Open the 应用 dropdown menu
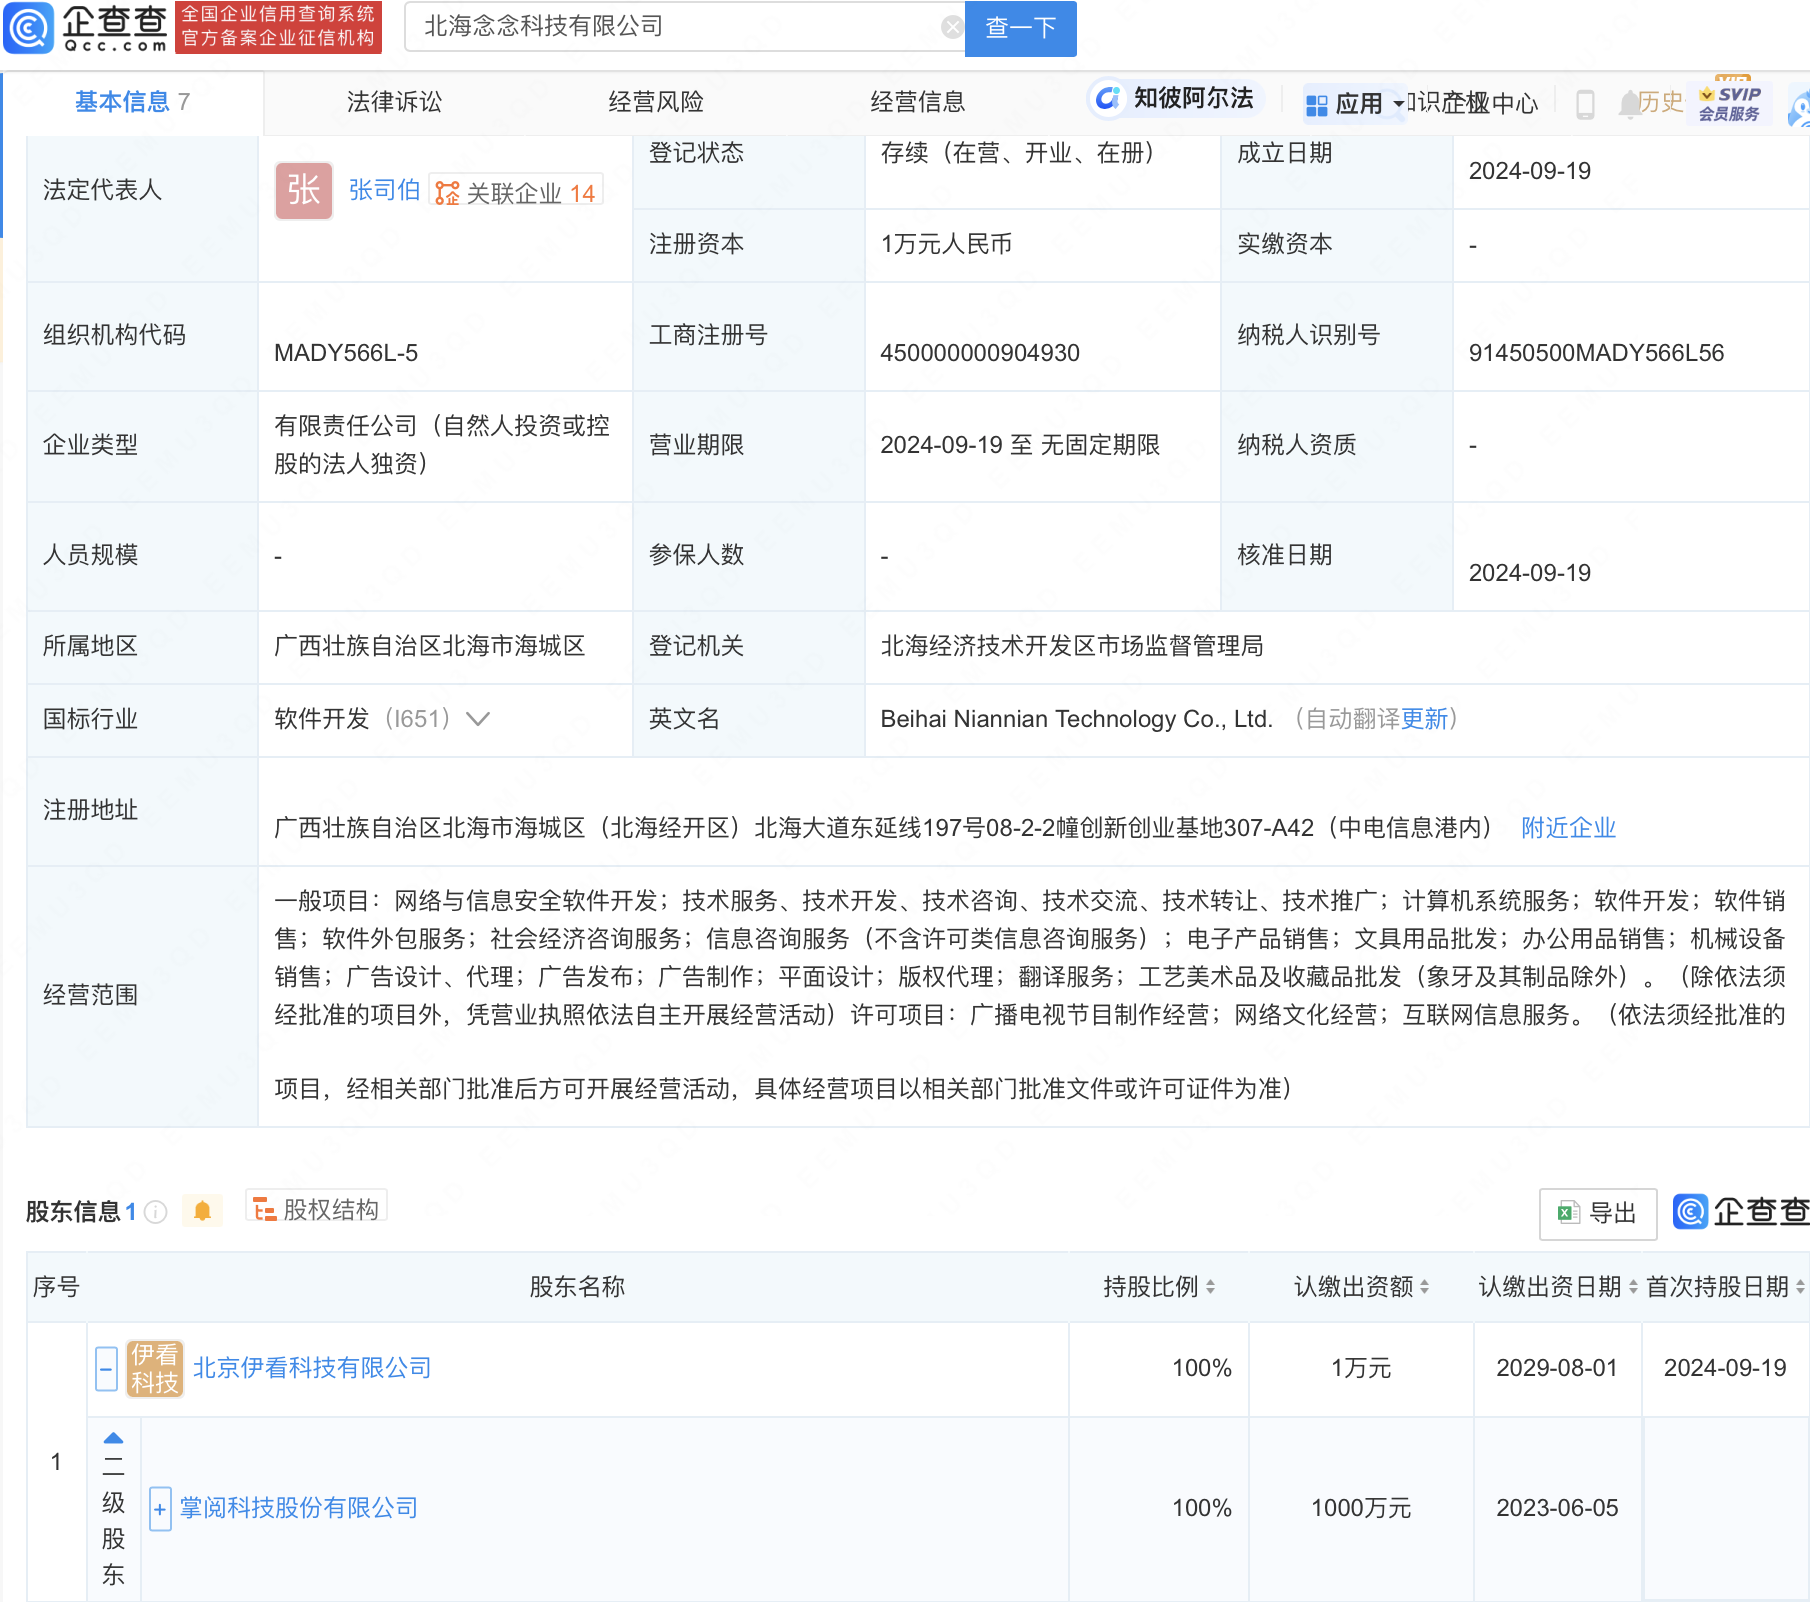 coord(1355,104)
